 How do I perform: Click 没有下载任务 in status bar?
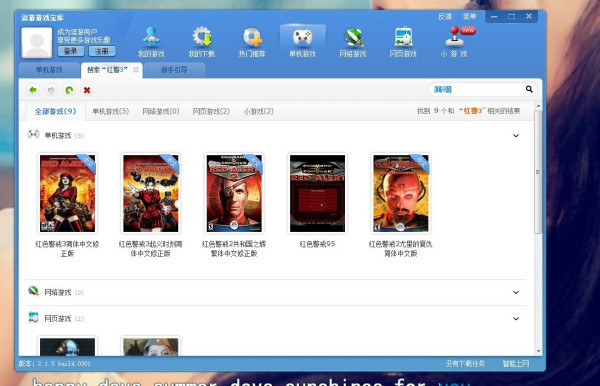[x=465, y=363]
